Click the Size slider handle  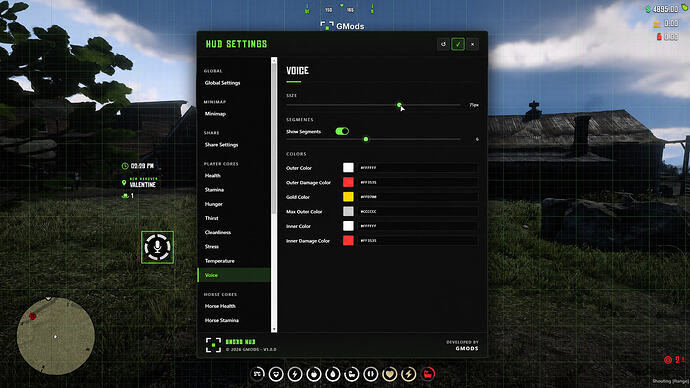click(x=399, y=105)
